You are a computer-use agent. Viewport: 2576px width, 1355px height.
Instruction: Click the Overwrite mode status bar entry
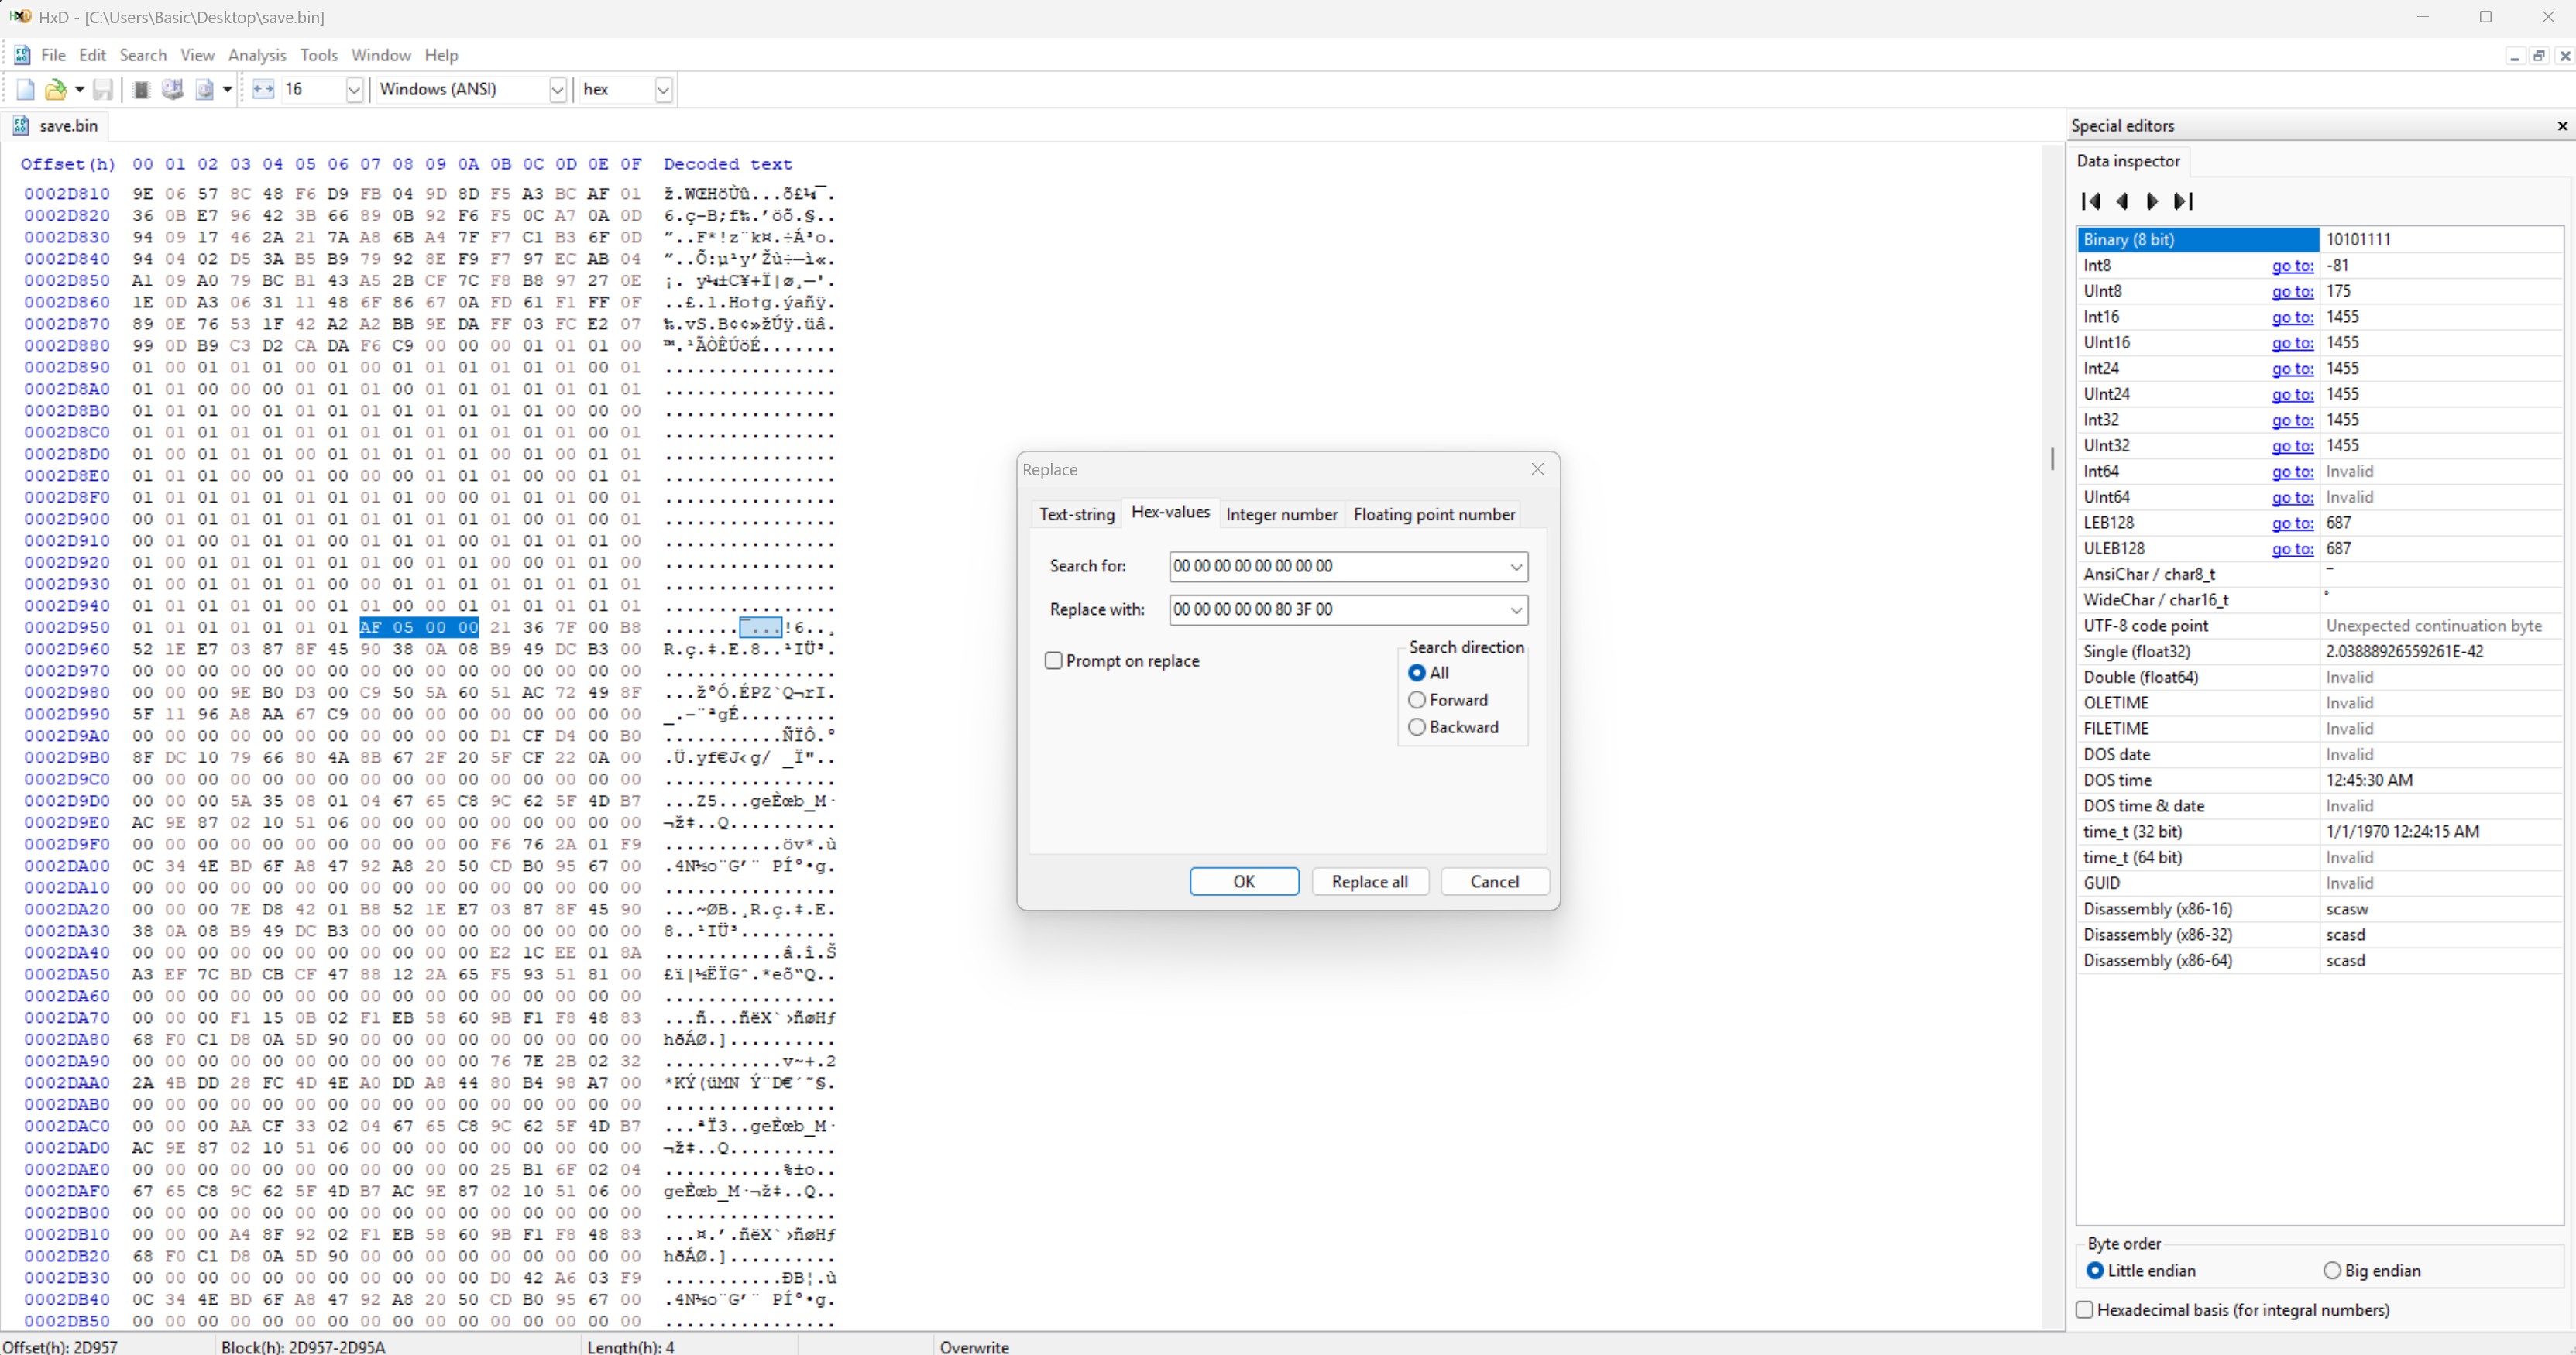(x=974, y=1347)
